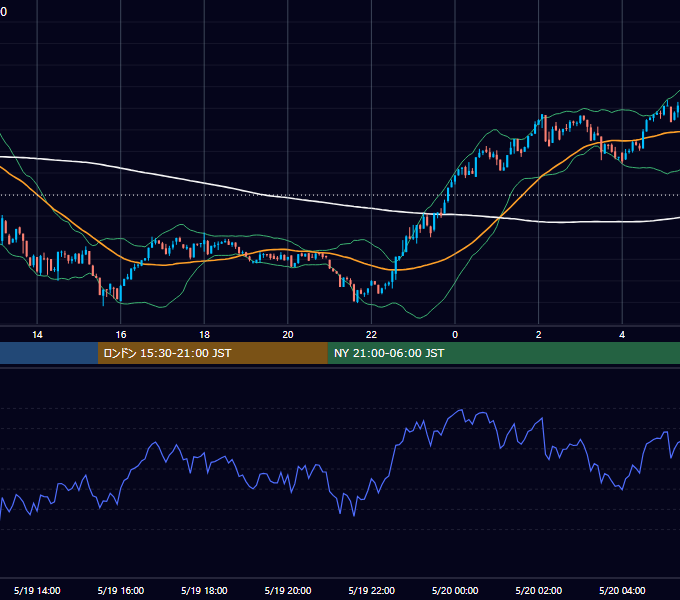The image size is (680, 600).
Task: Click the '5/19 16:00' date label
Action: click(x=121, y=590)
